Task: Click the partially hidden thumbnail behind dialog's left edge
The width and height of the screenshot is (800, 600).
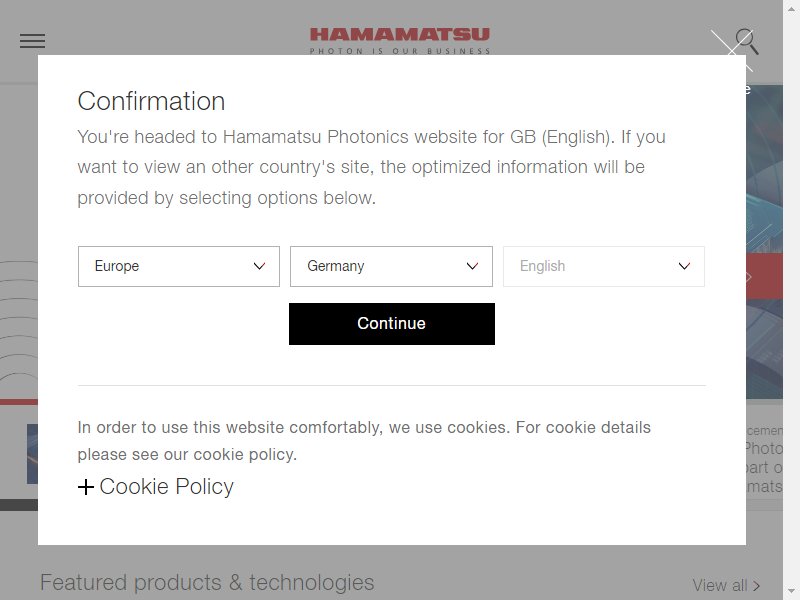Action: 32,454
